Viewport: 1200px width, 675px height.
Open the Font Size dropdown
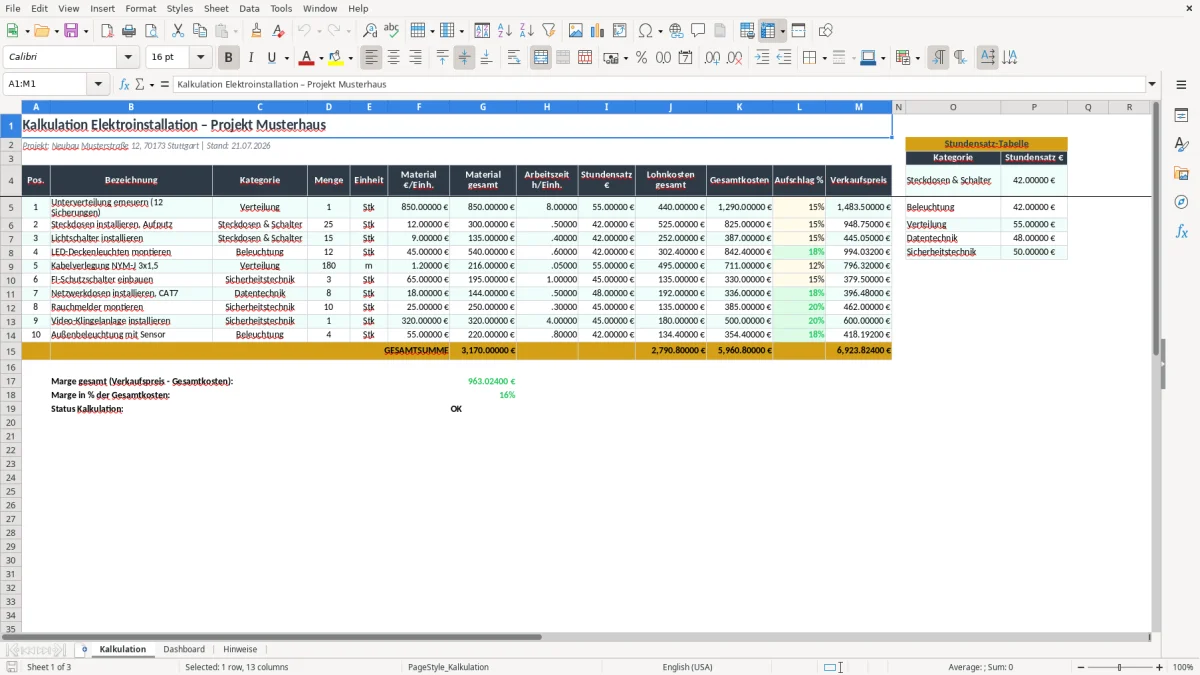coord(200,58)
